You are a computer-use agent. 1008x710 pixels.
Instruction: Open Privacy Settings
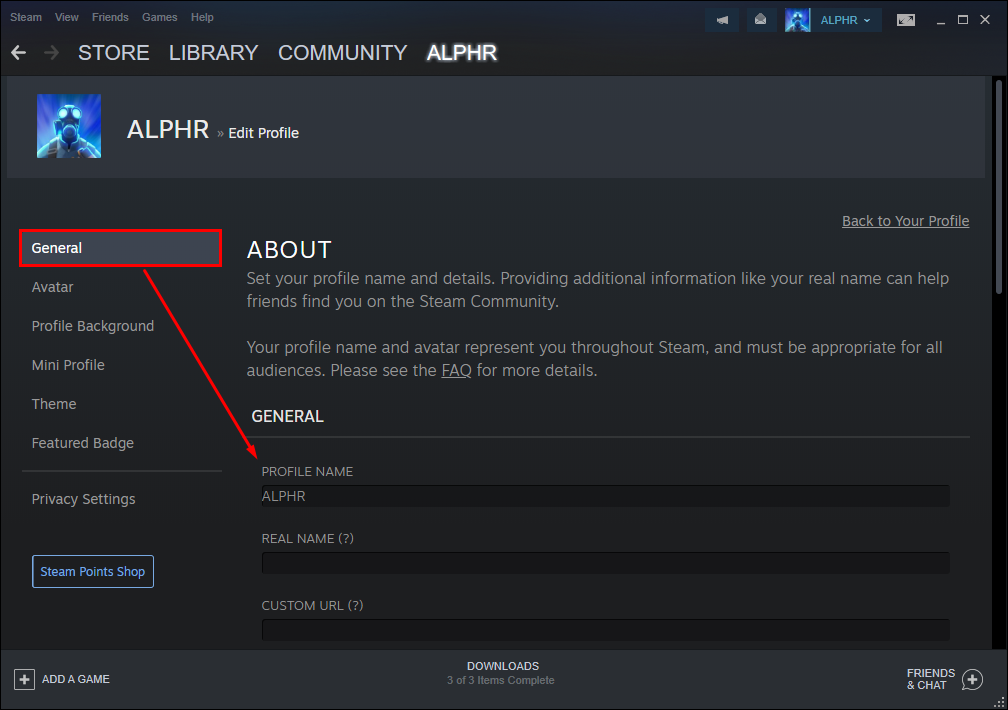click(84, 499)
